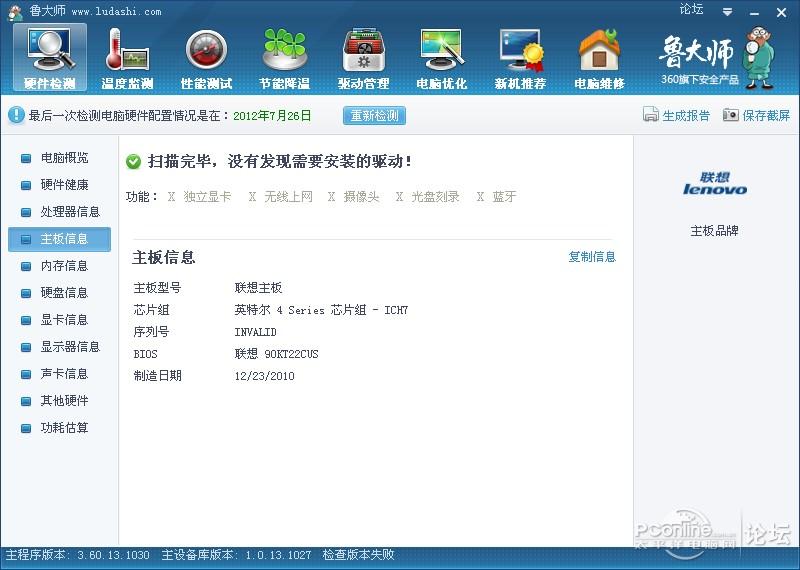Click the serial number value INVALID
The height and width of the screenshot is (570, 800).
pos(255,332)
